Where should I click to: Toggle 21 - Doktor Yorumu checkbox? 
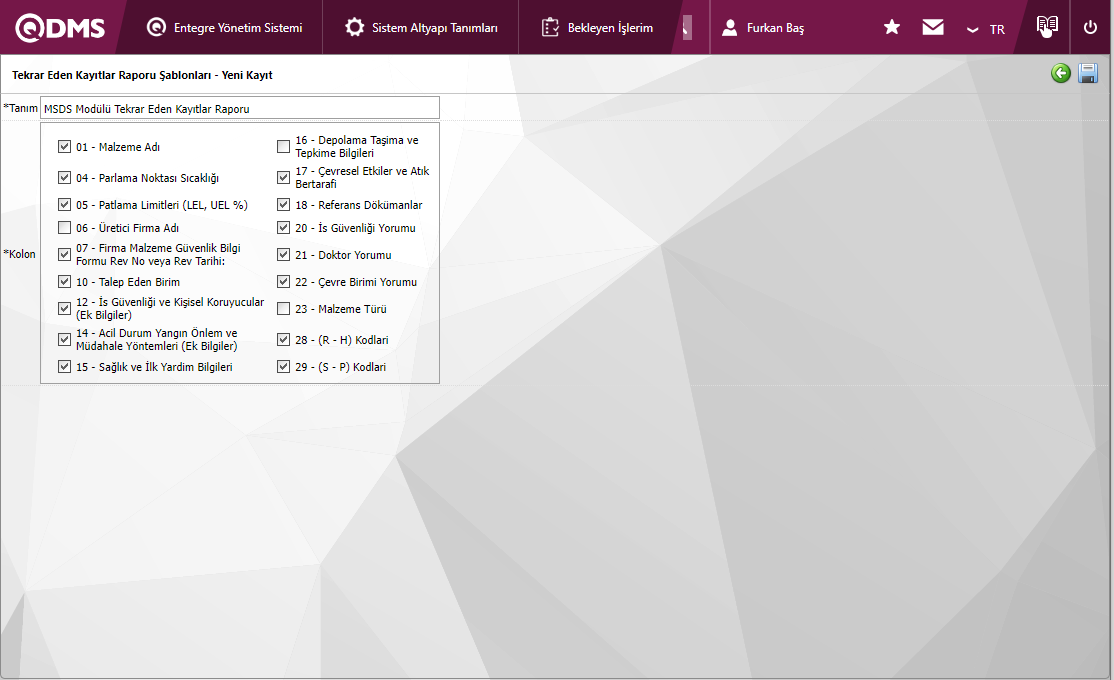(x=283, y=254)
